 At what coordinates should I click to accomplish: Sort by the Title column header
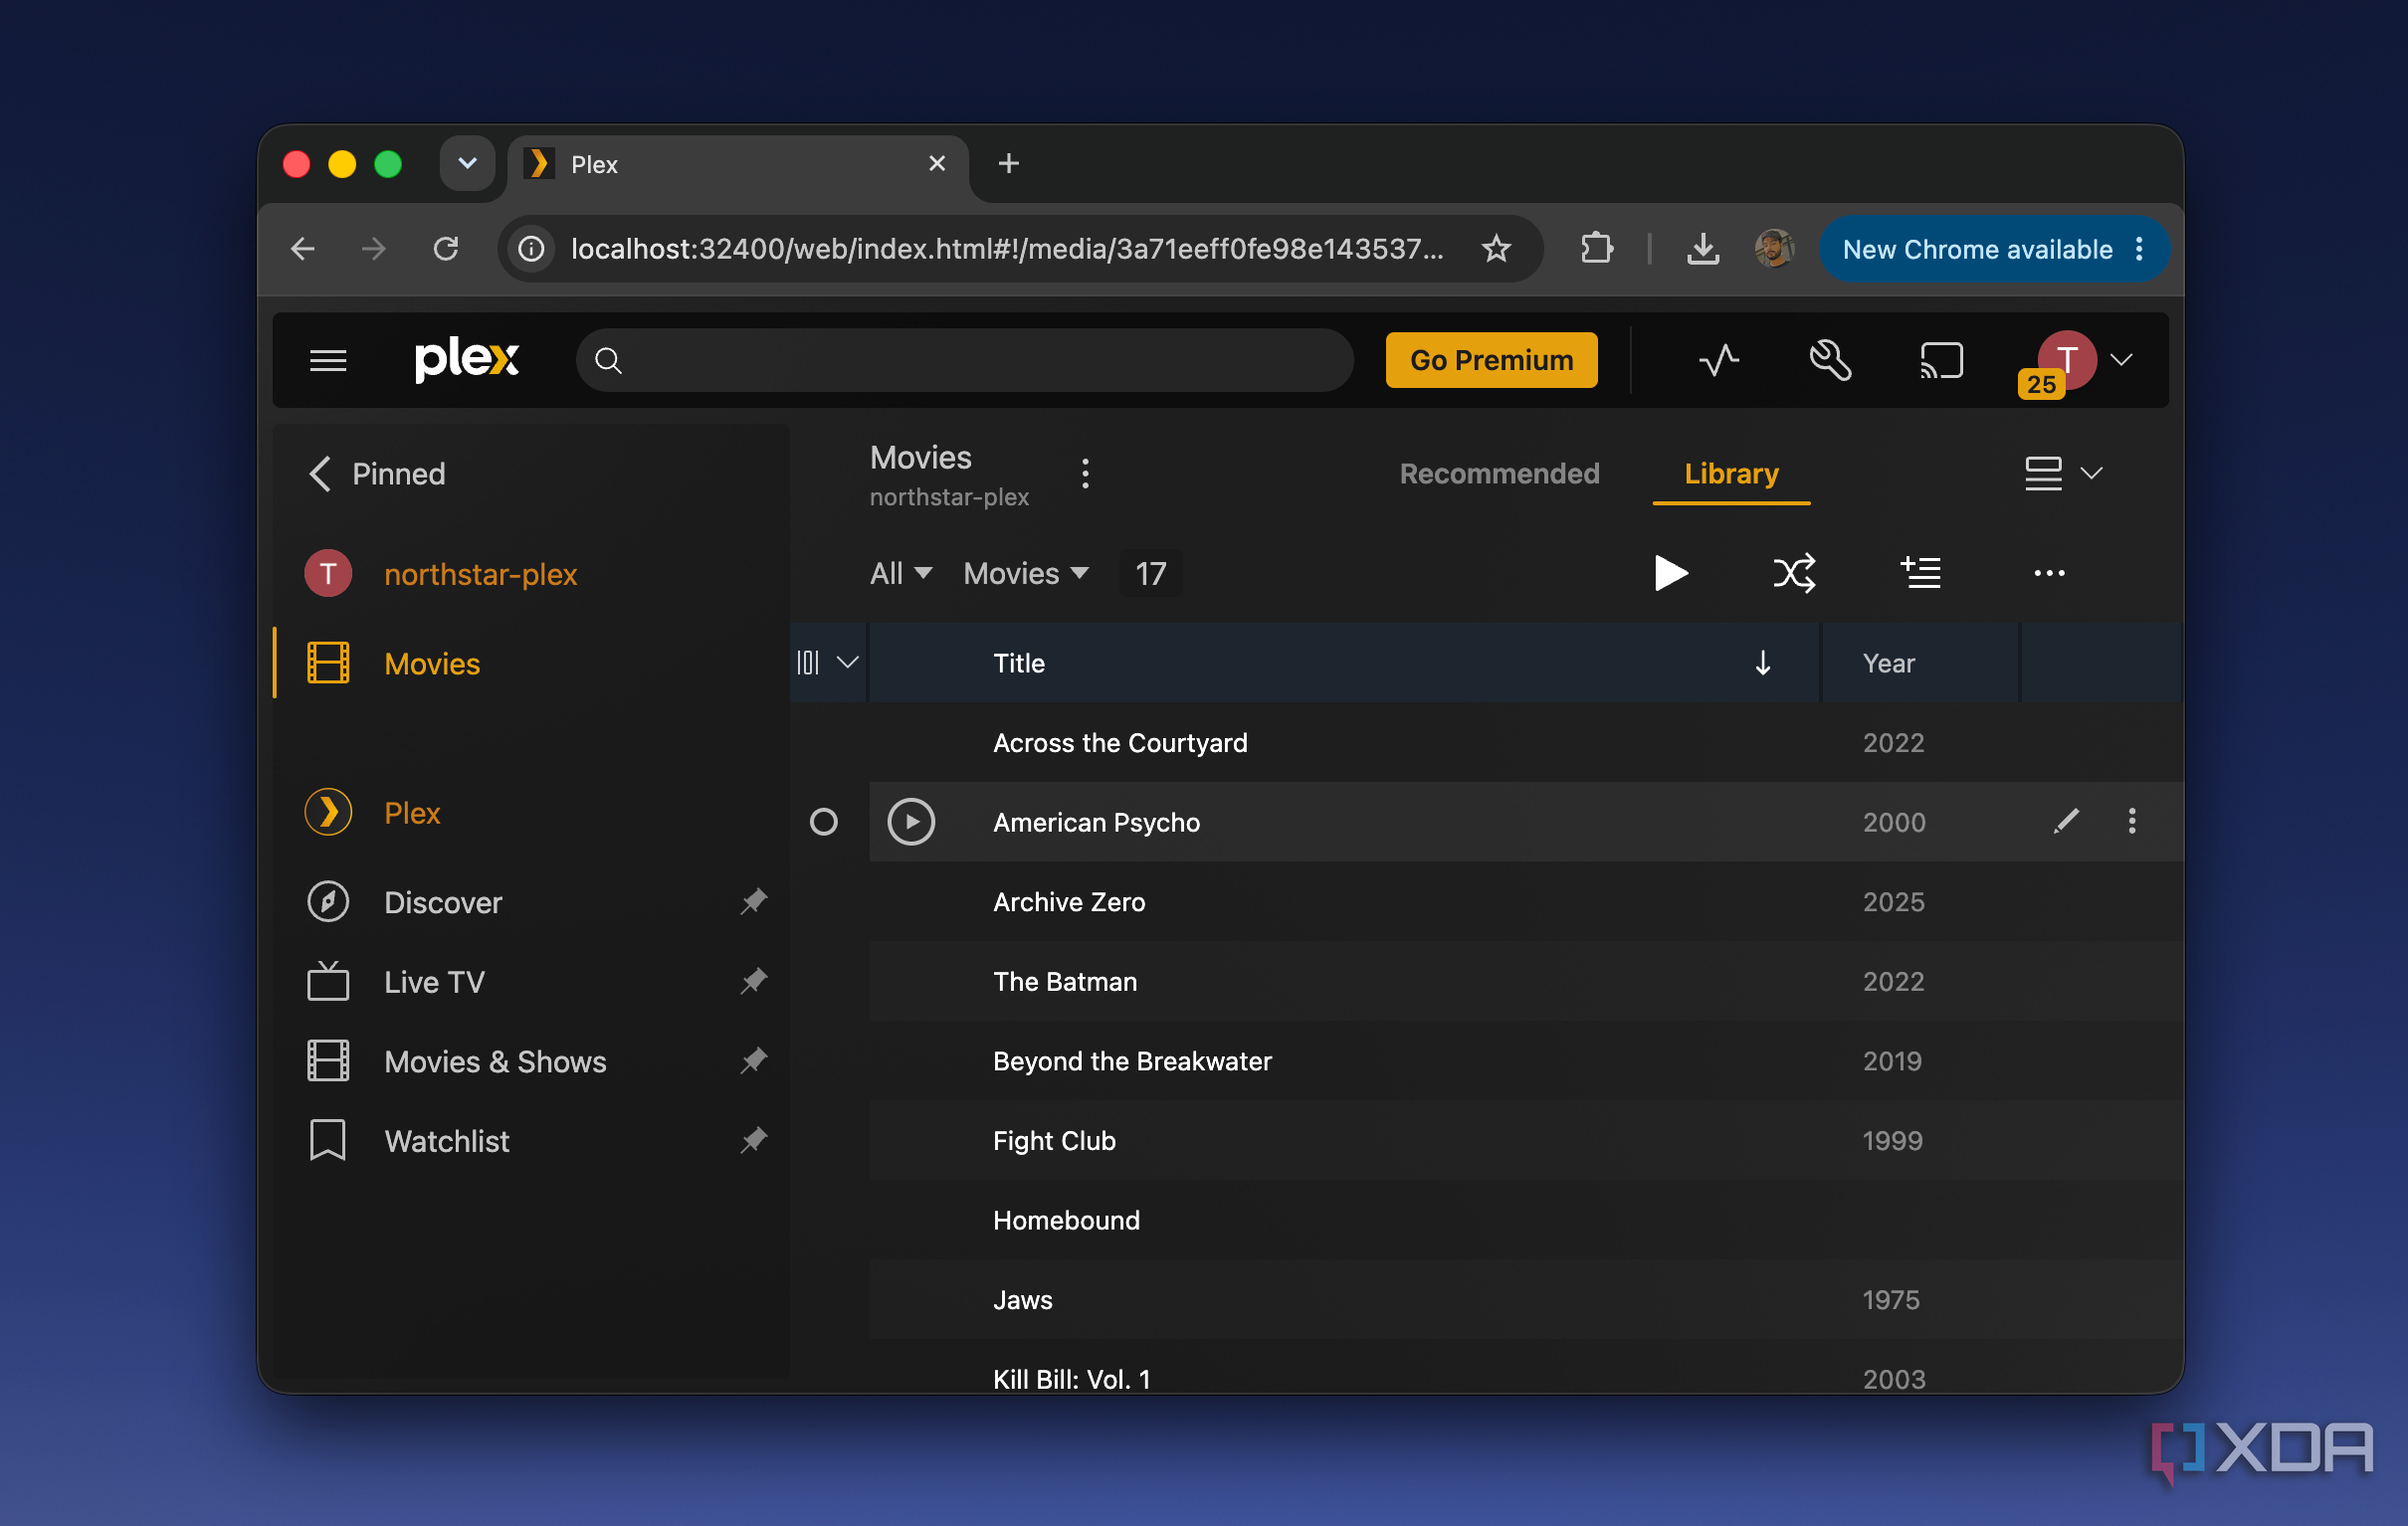click(1018, 664)
